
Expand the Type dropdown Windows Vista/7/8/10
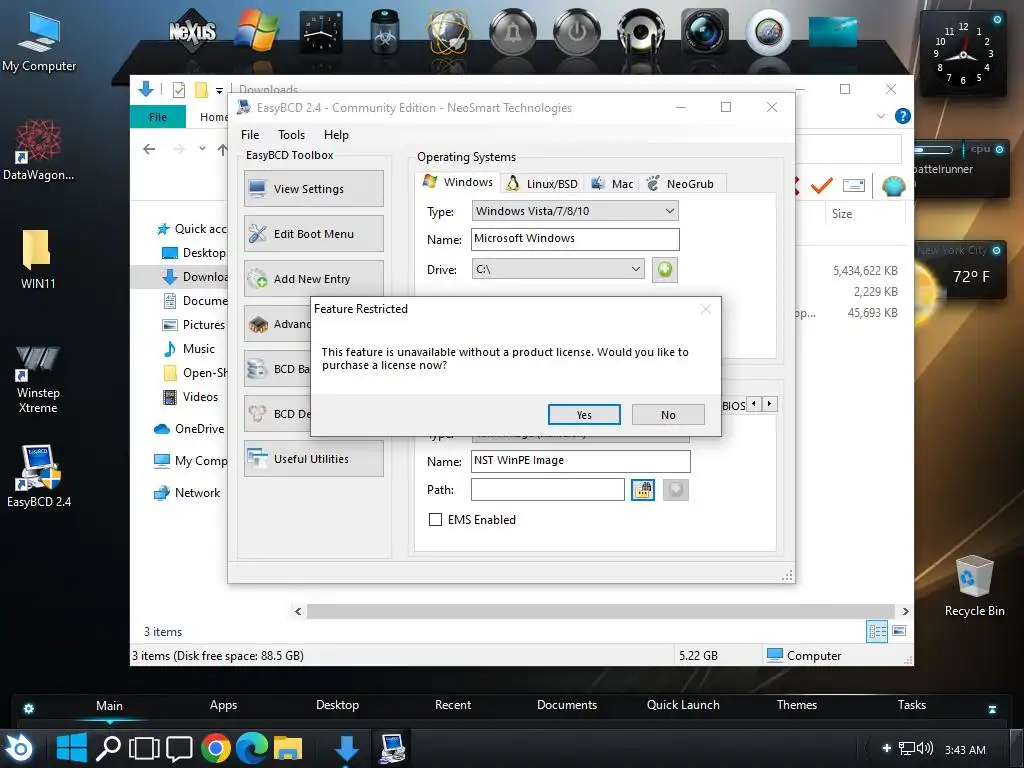coord(575,211)
